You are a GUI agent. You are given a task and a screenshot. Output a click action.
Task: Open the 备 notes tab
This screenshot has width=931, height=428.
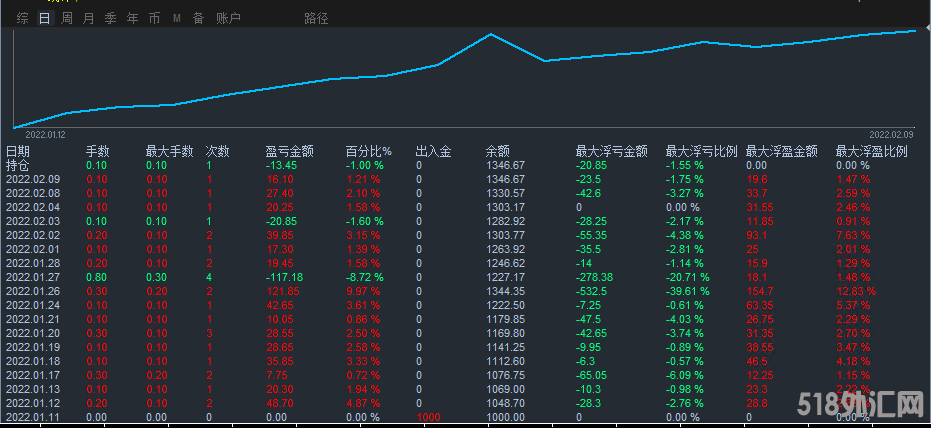pos(198,18)
